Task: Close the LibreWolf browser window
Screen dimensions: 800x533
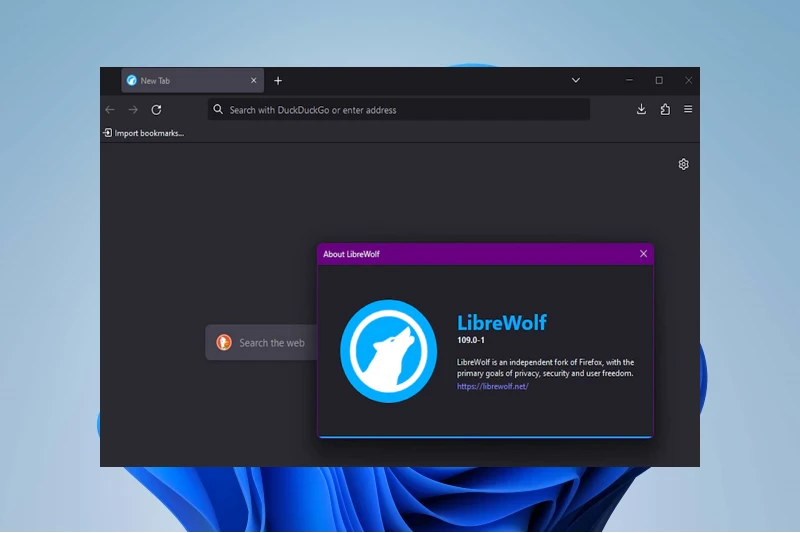Action: 688,80
